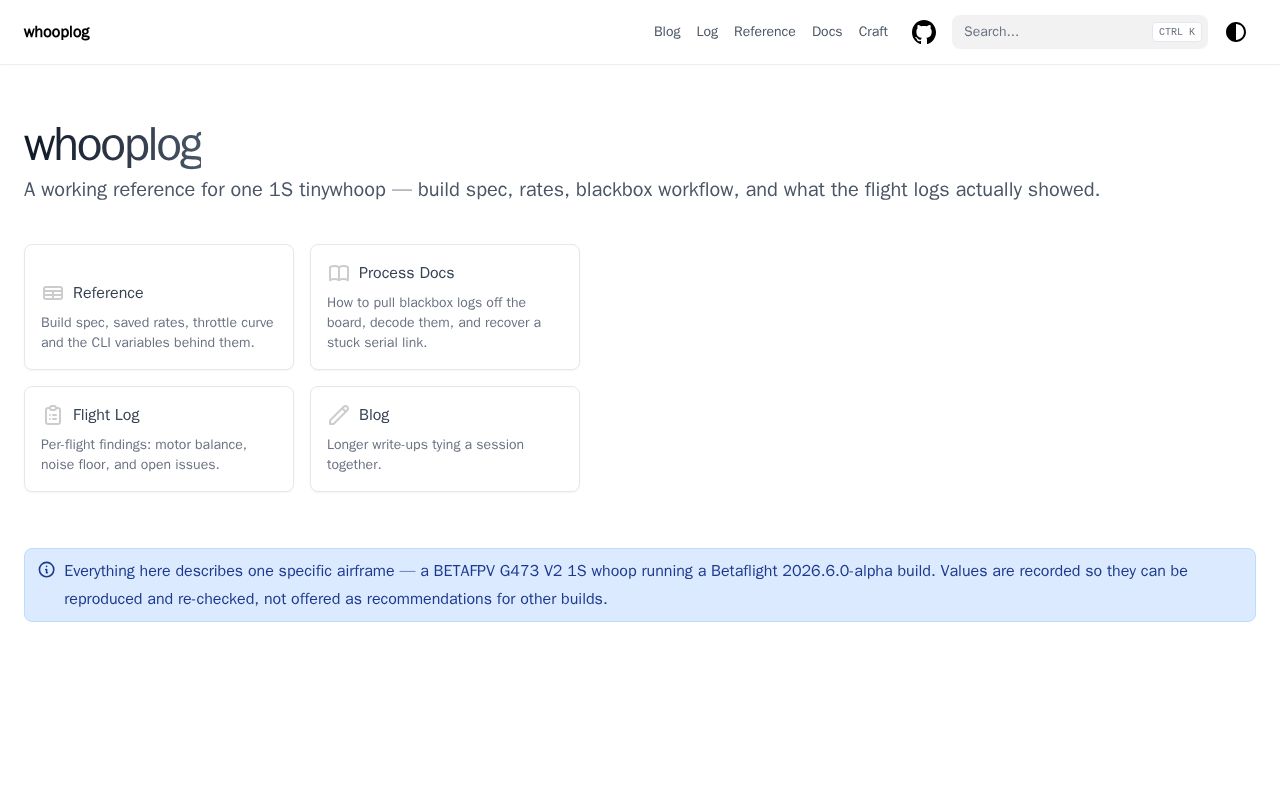Click the tagline starting 'A working reference'
Image resolution: width=1280 pixels, height=800 pixels.
562,190
